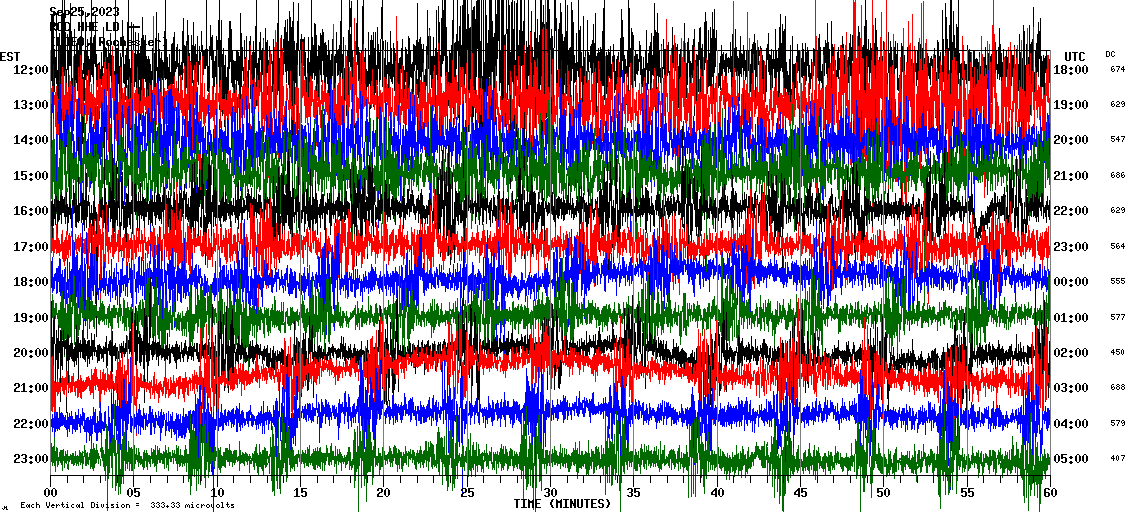Select the 22:00 EST trace label on the left axis
This screenshot has width=1130, height=519.
pyautogui.click(x=30, y=423)
